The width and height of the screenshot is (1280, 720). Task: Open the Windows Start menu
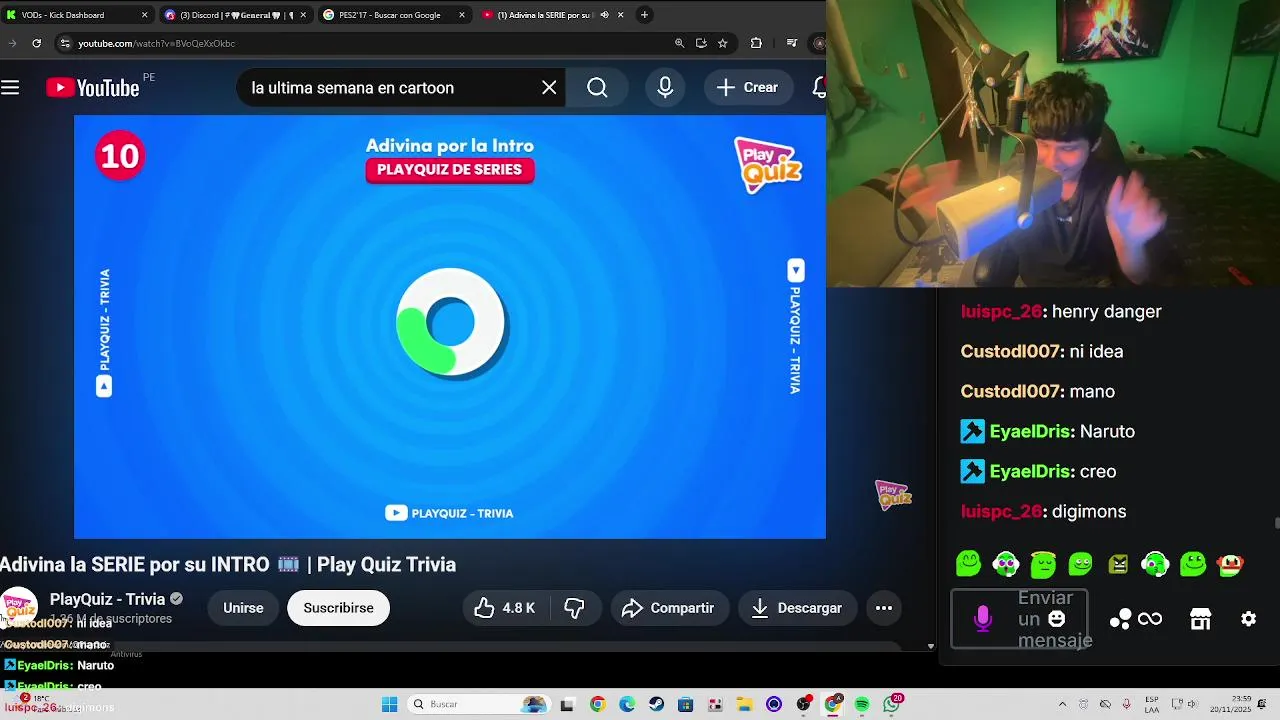[x=389, y=704]
